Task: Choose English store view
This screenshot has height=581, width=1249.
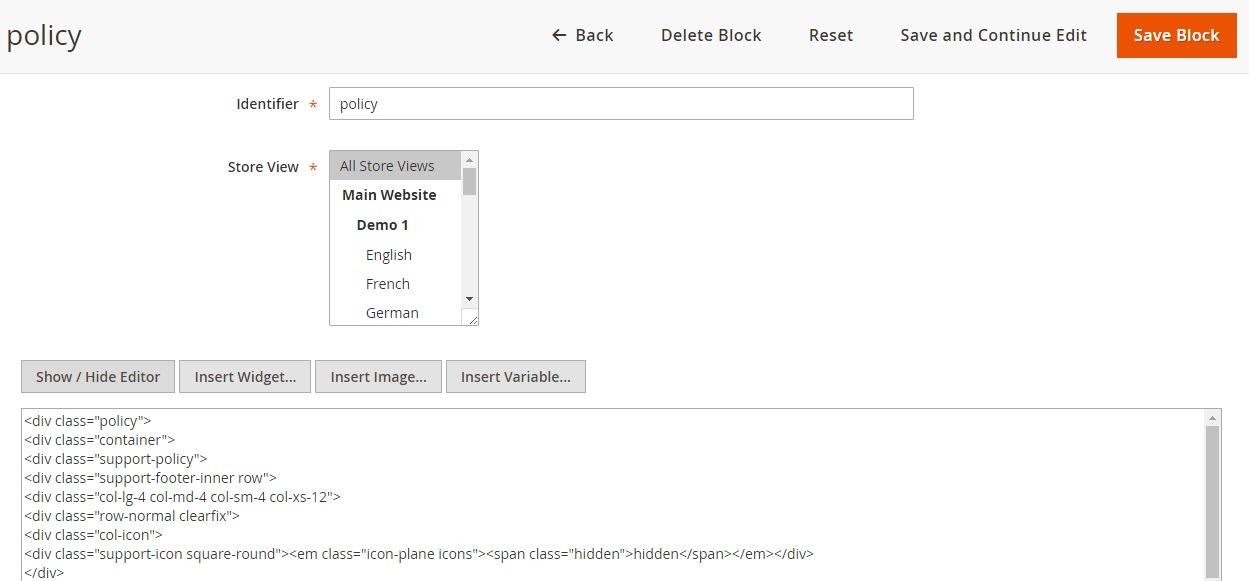Action: point(389,255)
